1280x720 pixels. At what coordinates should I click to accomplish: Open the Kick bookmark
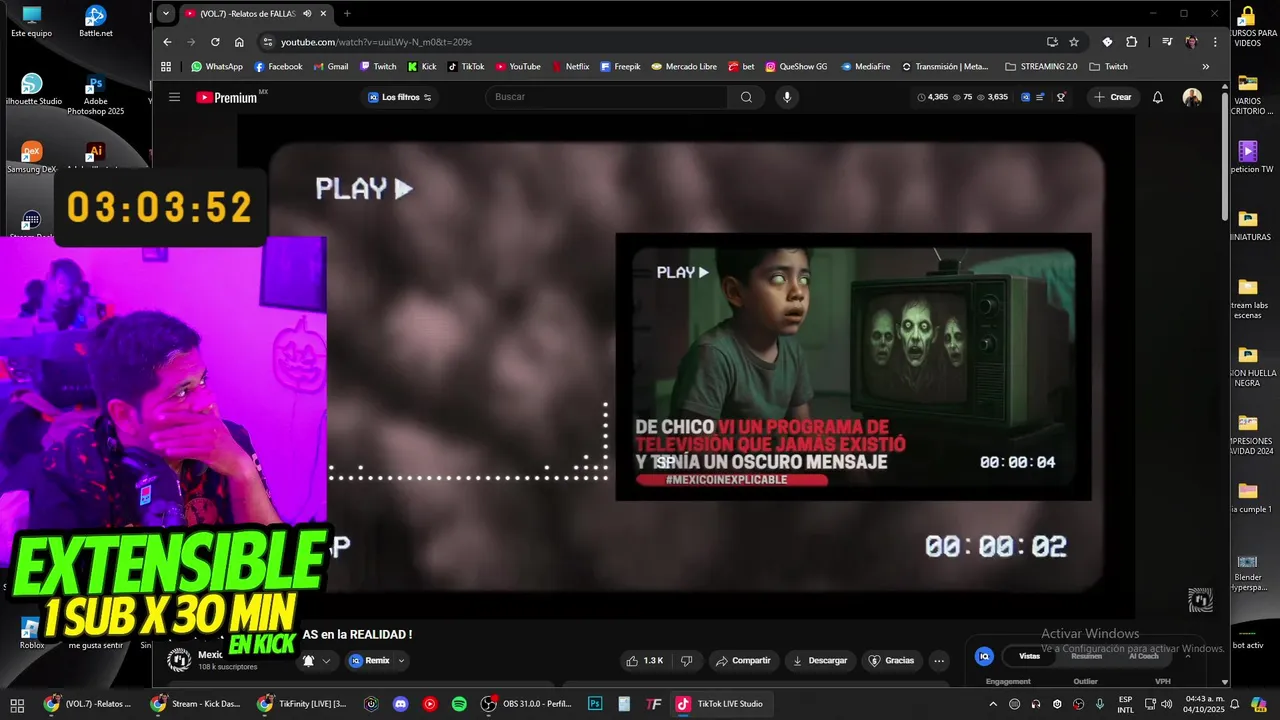pos(421,67)
